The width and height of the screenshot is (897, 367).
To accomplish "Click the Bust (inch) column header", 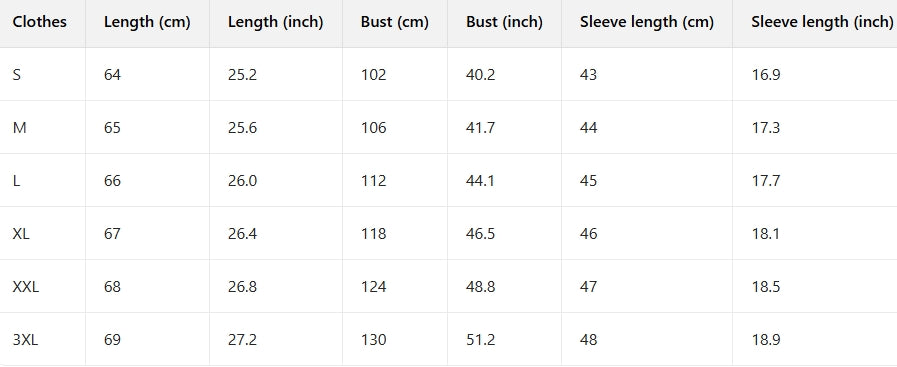I will (x=504, y=22).
